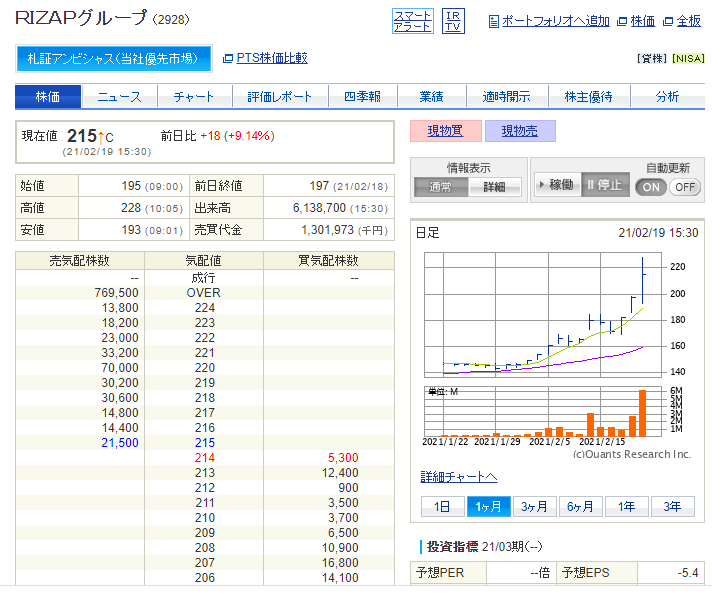Viewport: 712px width, 609px height.
Task: Open the 四季報 tab
Action: pos(362,97)
